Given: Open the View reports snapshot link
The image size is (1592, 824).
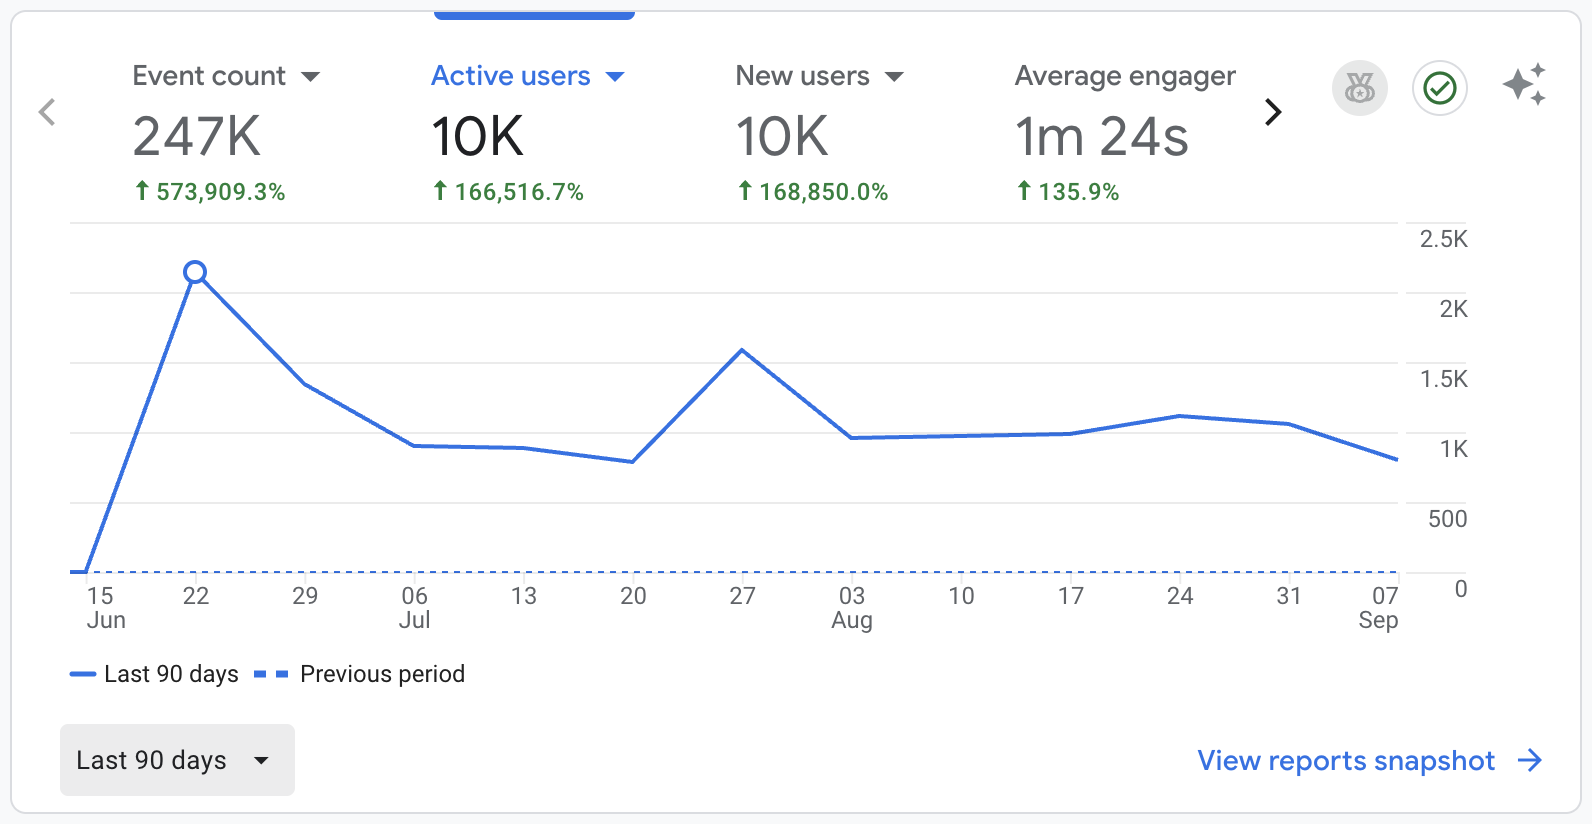Looking at the screenshot, I should tap(1346, 761).
